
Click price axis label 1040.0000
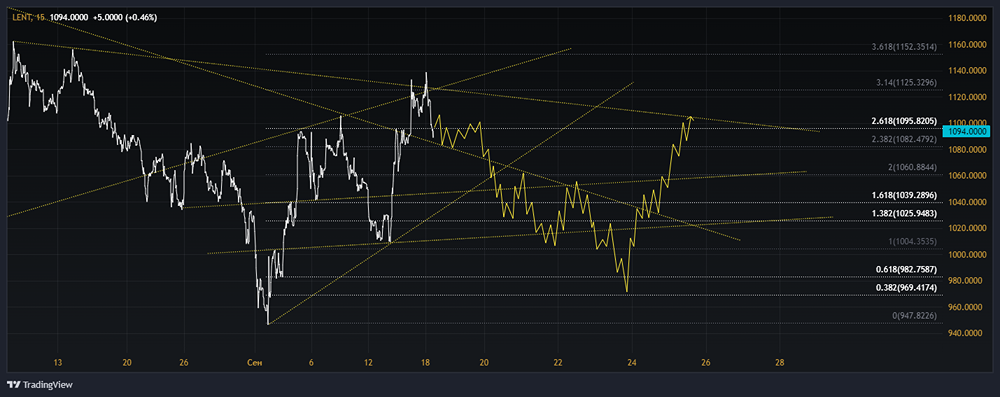(x=966, y=202)
